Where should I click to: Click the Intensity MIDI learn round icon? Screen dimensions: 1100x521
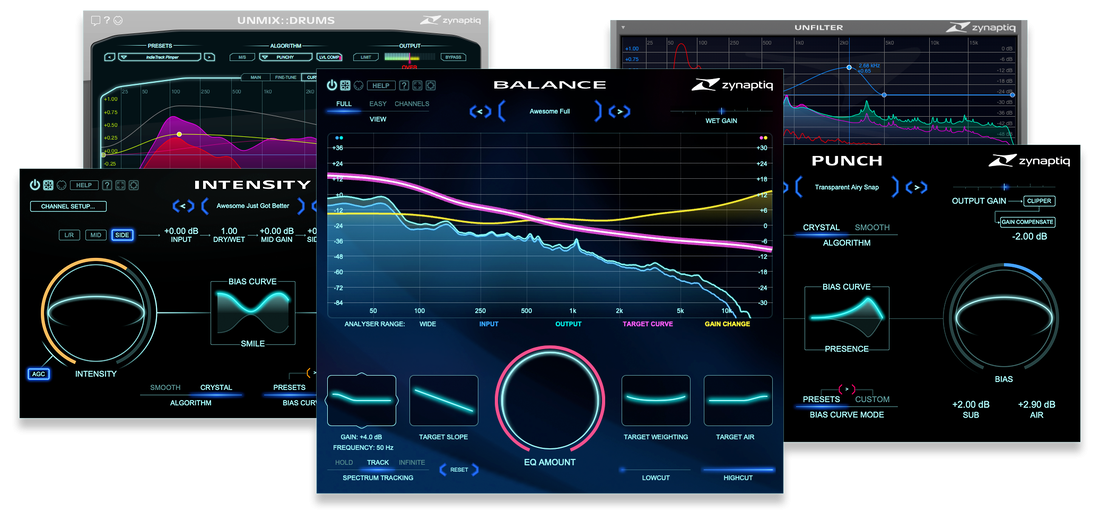[62, 185]
